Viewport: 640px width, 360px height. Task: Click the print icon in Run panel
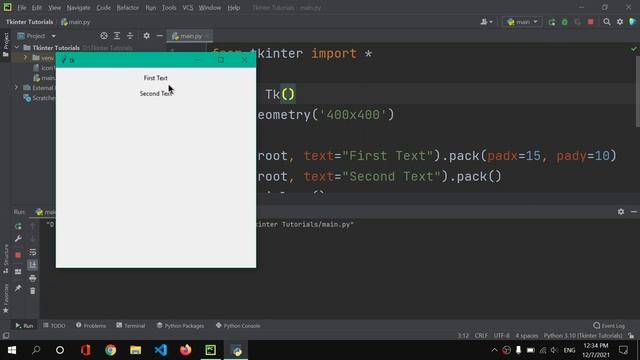point(33,278)
